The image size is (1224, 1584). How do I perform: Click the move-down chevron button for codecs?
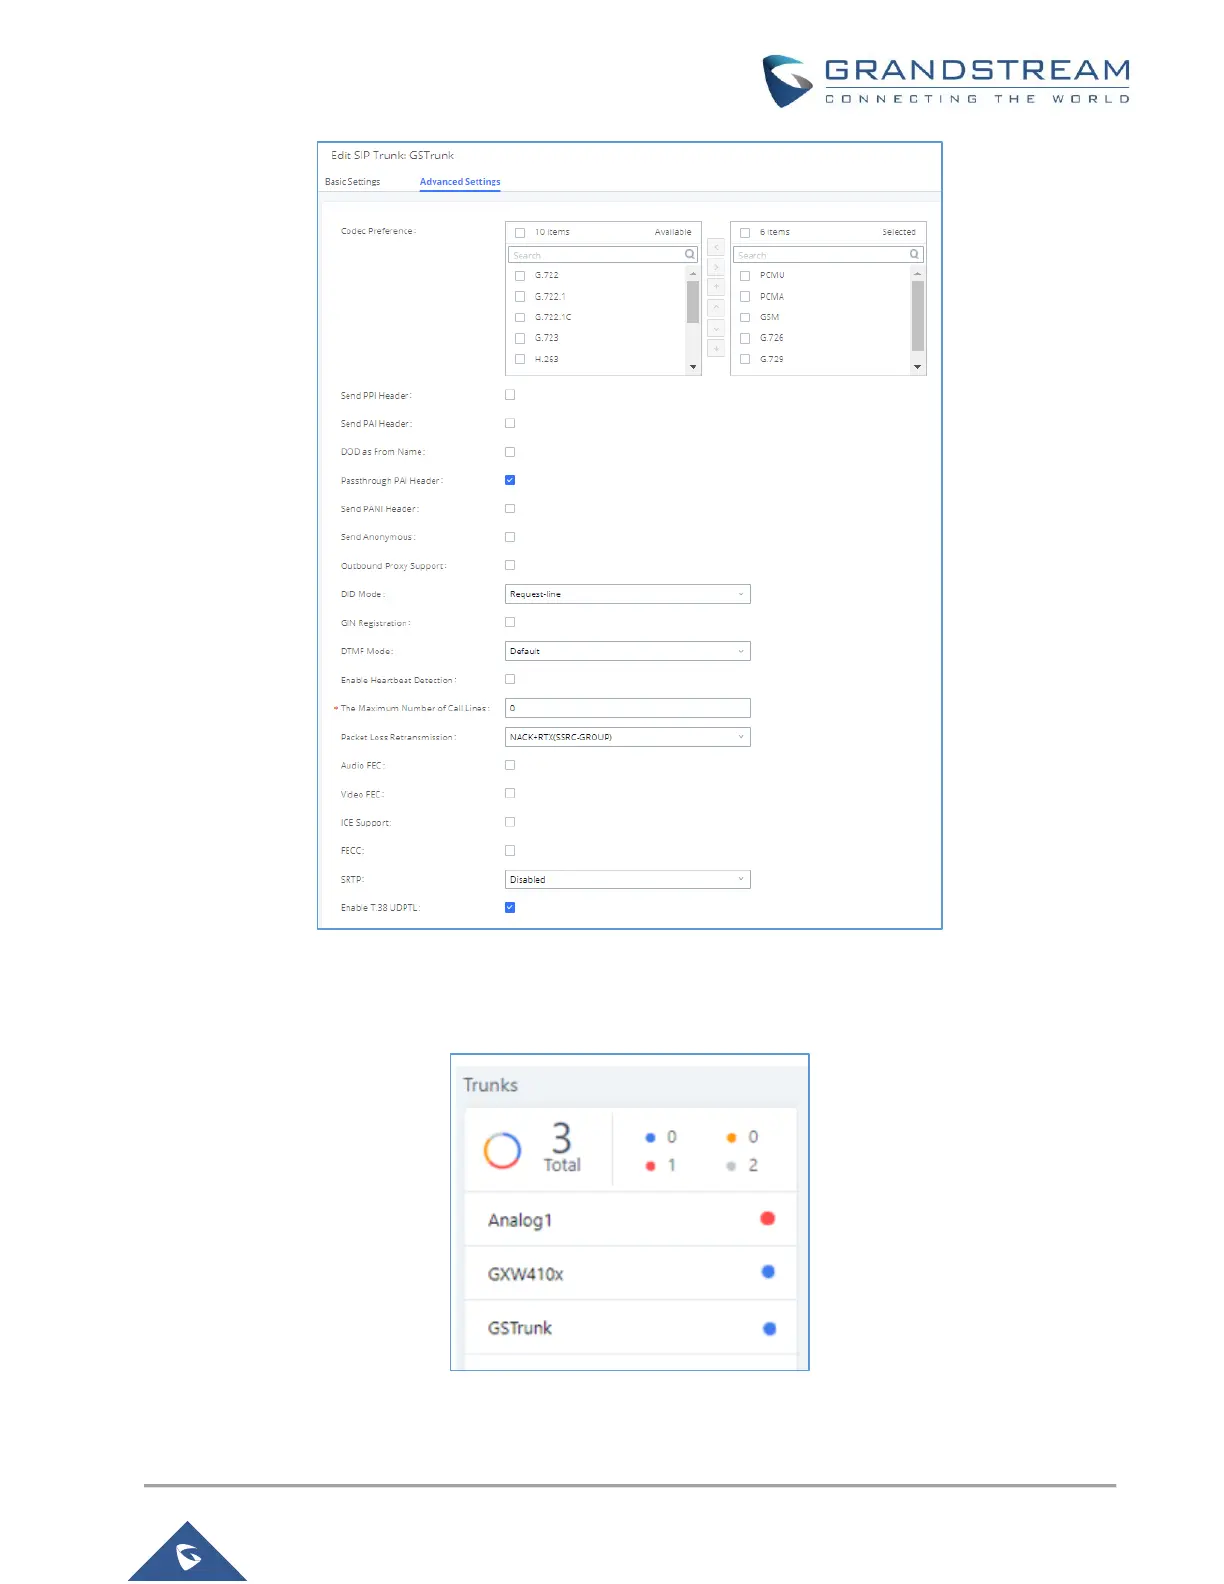coord(716,328)
